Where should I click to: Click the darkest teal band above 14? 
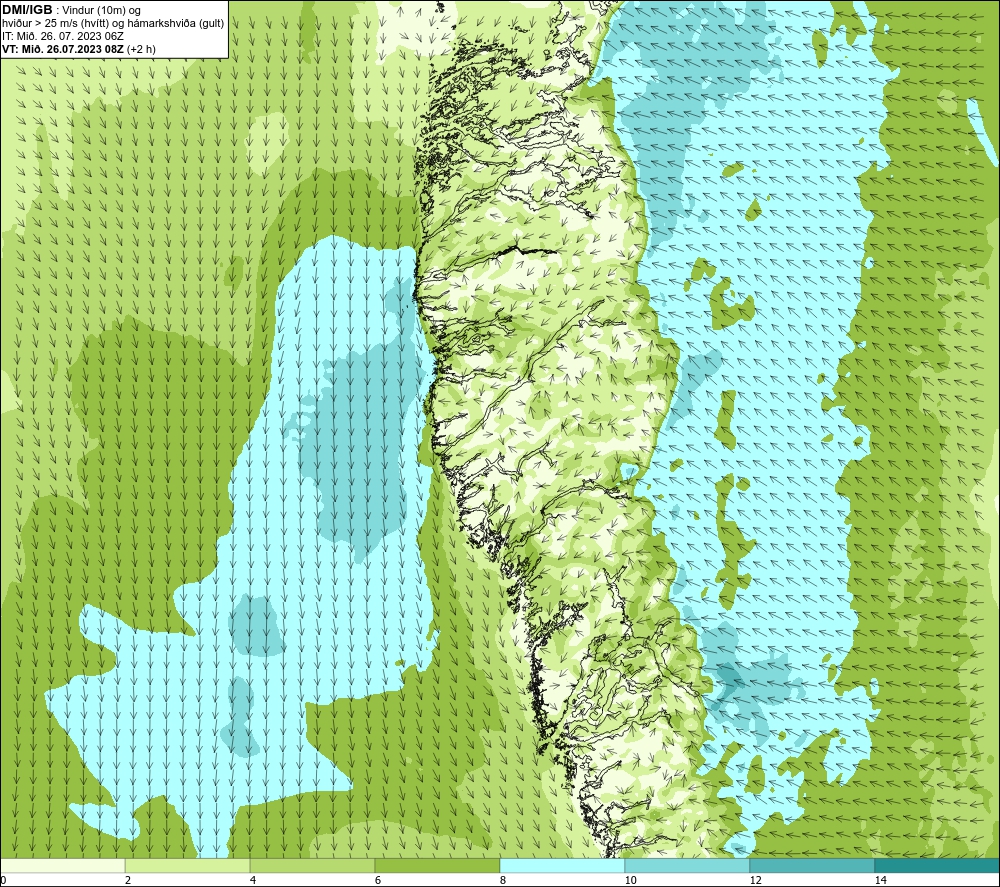(x=938, y=865)
